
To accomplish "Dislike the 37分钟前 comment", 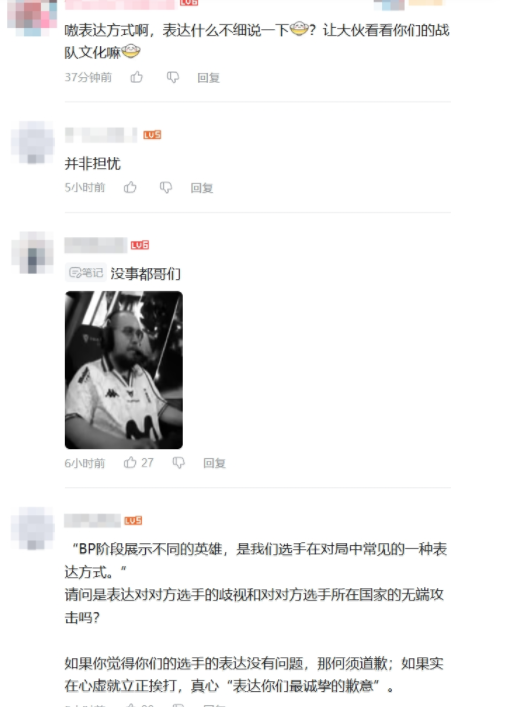I will pyautogui.click(x=173, y=78).
